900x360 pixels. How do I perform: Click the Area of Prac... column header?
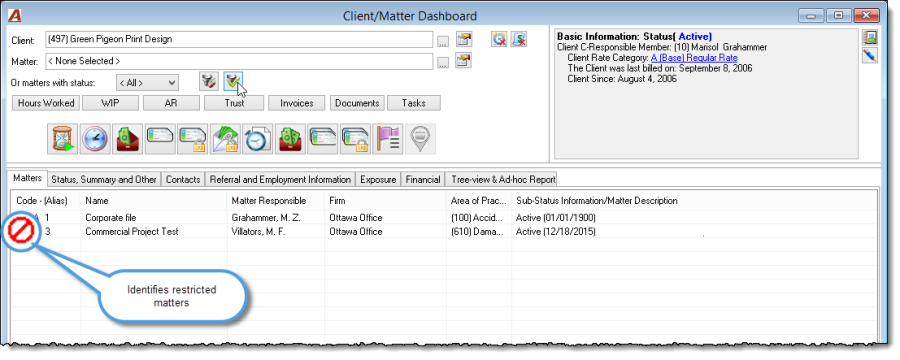coord(479,201)
